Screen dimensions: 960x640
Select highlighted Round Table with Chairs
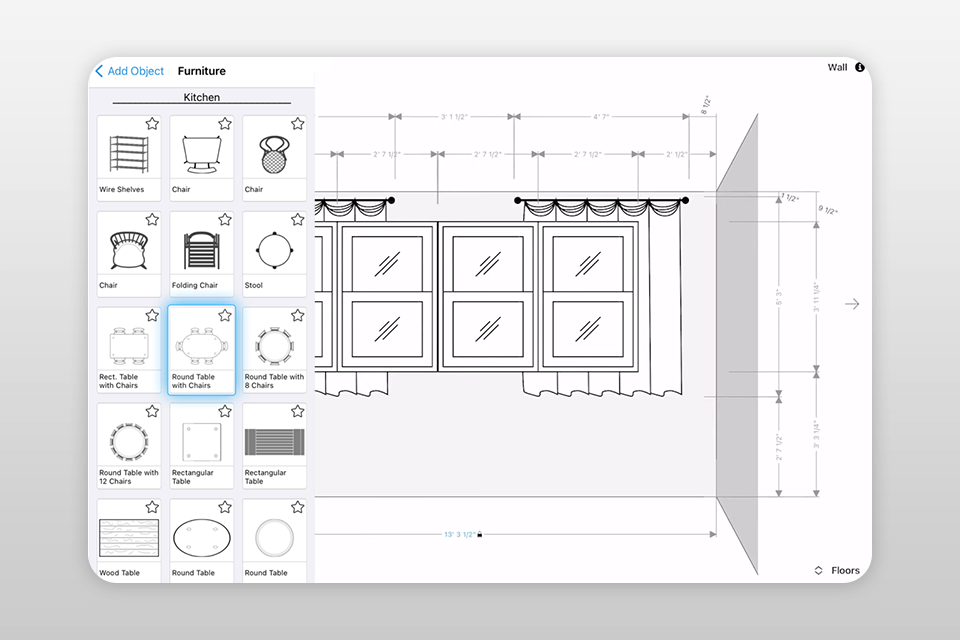coord(201,350)
